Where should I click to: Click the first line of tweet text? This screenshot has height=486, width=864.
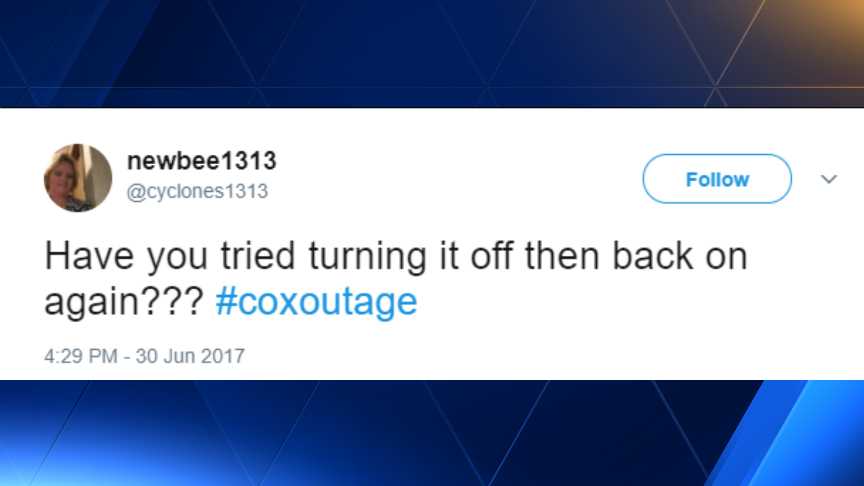click(396, 257)
